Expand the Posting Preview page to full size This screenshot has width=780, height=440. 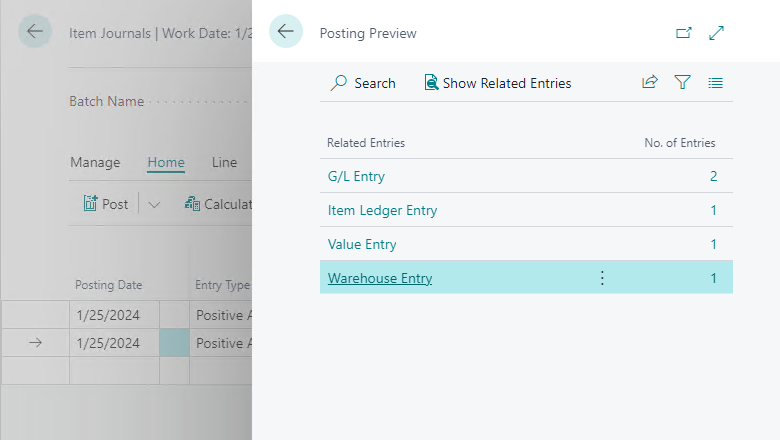click(x=716, y=33)
